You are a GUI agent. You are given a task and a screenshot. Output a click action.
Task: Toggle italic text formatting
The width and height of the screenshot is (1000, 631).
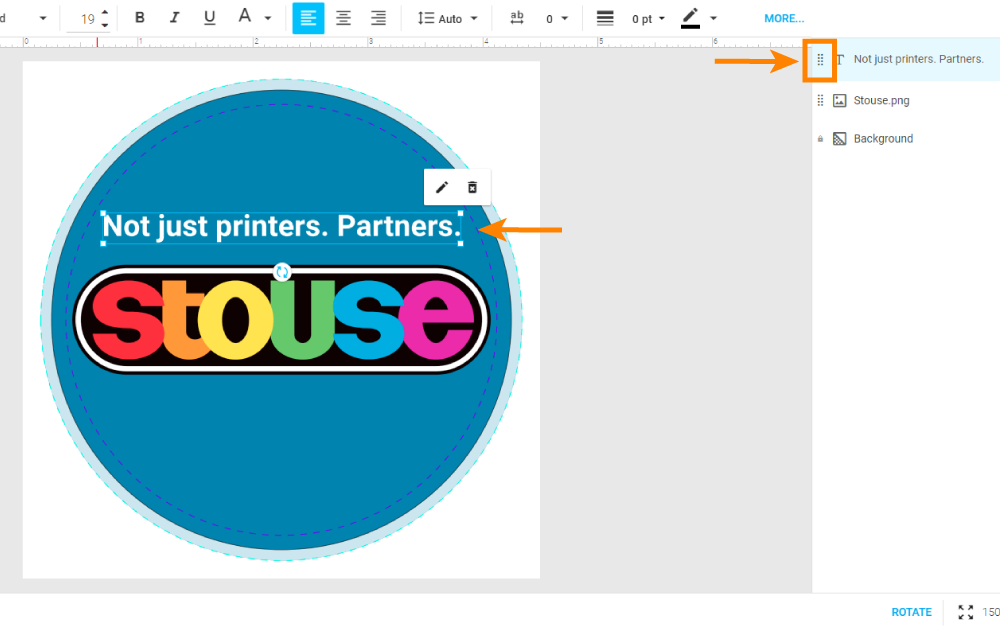(x=175, y=18)
